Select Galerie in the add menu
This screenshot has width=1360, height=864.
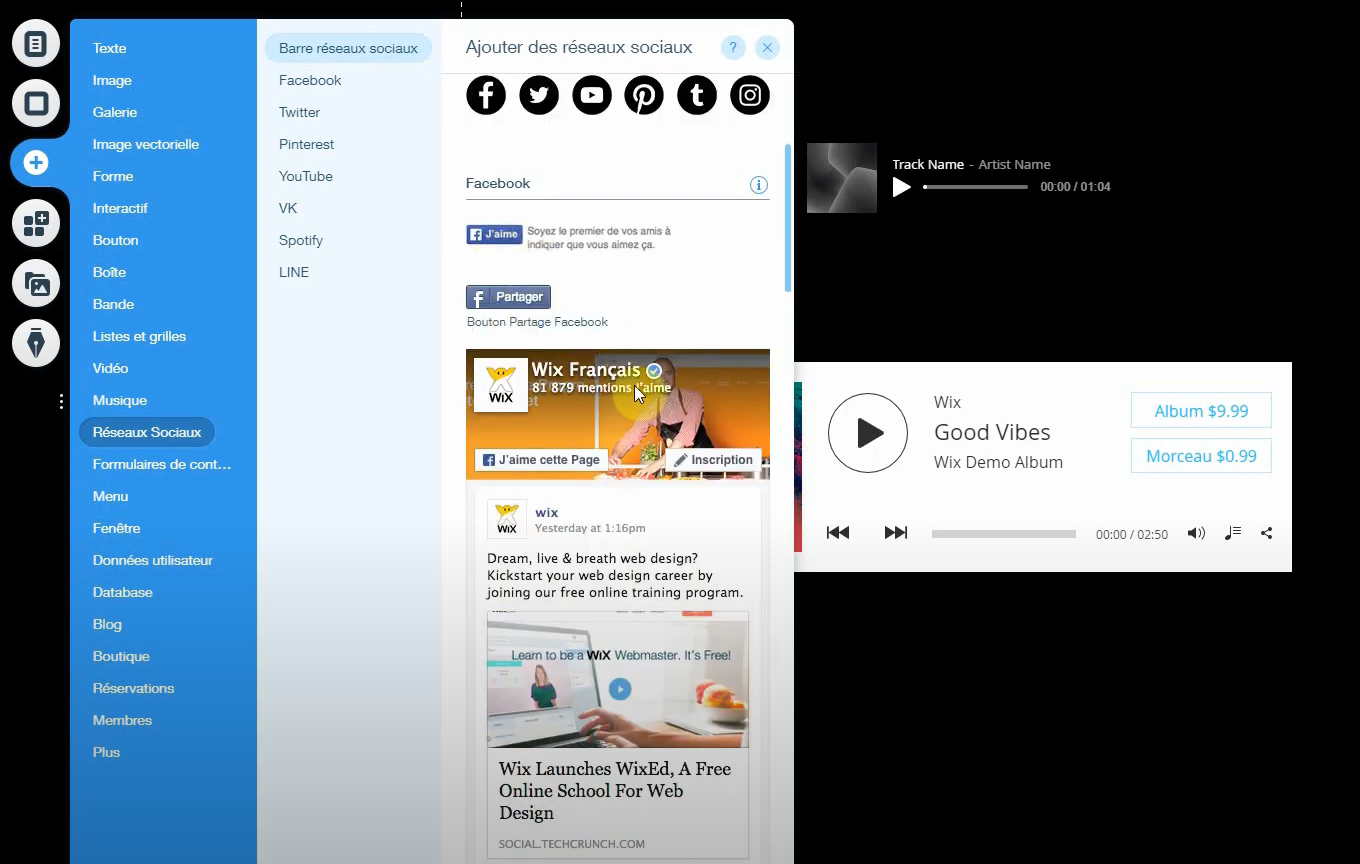(x=115, y=112)
